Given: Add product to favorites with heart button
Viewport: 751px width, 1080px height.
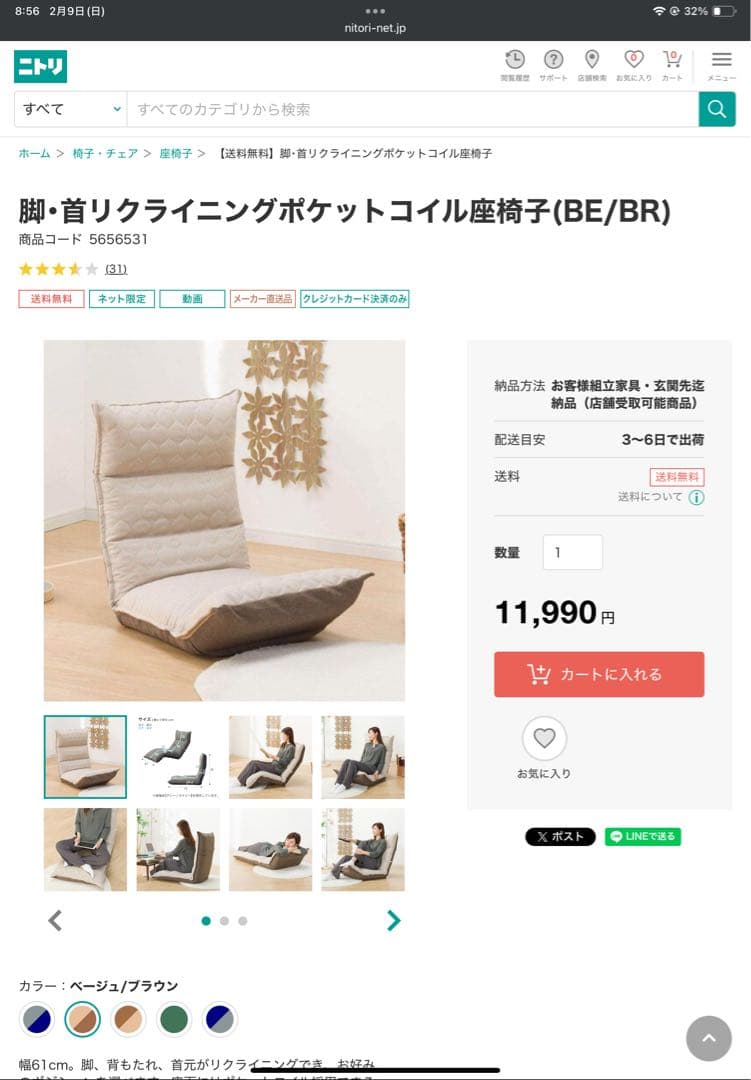Looking at the screenshot, I should (544, 738).
